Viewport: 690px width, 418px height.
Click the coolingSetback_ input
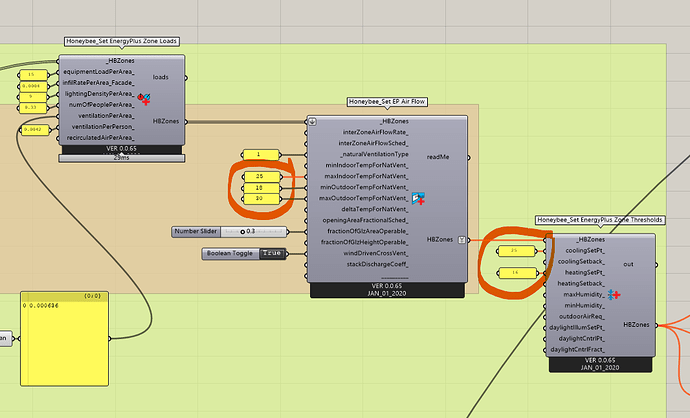coord(581,262)
